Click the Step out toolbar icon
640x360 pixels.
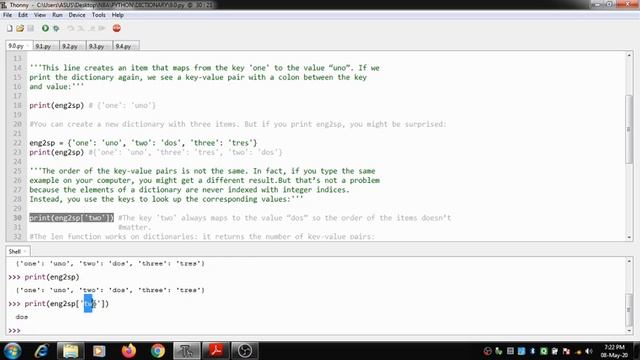click(91, 28)
